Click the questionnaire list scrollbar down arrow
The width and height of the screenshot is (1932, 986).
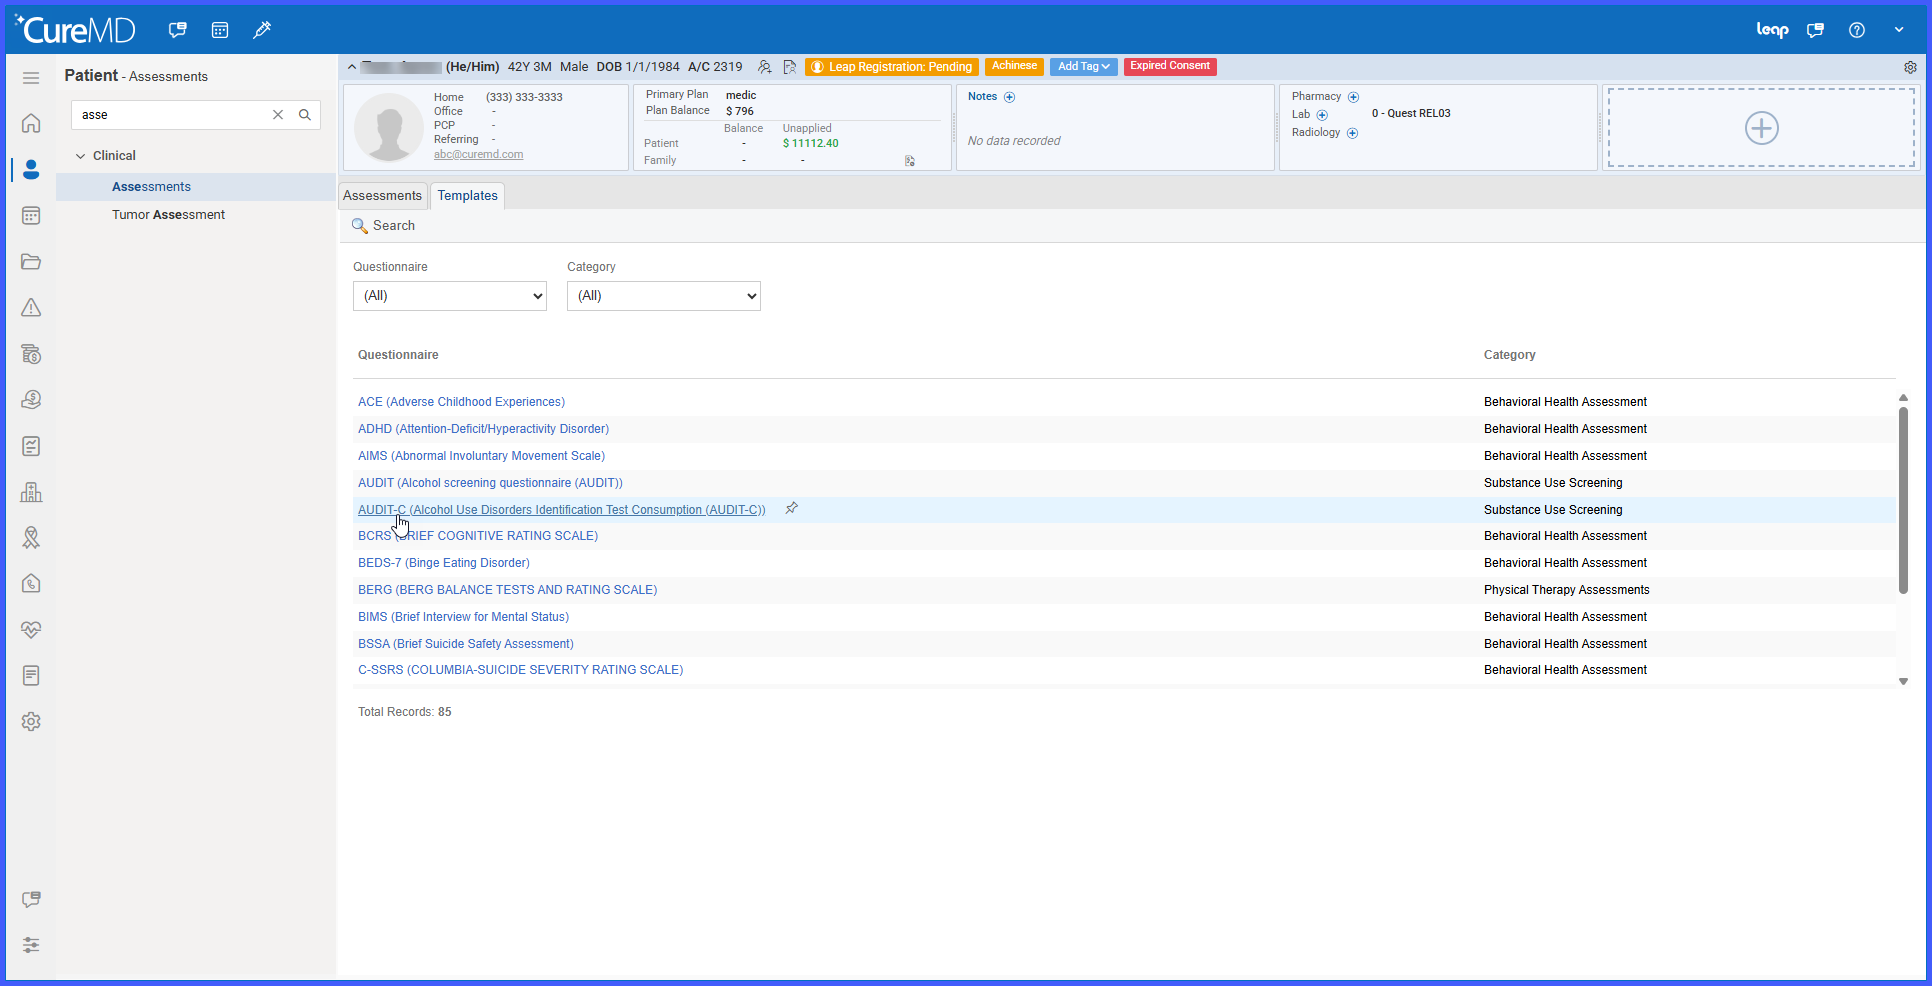[1903, 682]
